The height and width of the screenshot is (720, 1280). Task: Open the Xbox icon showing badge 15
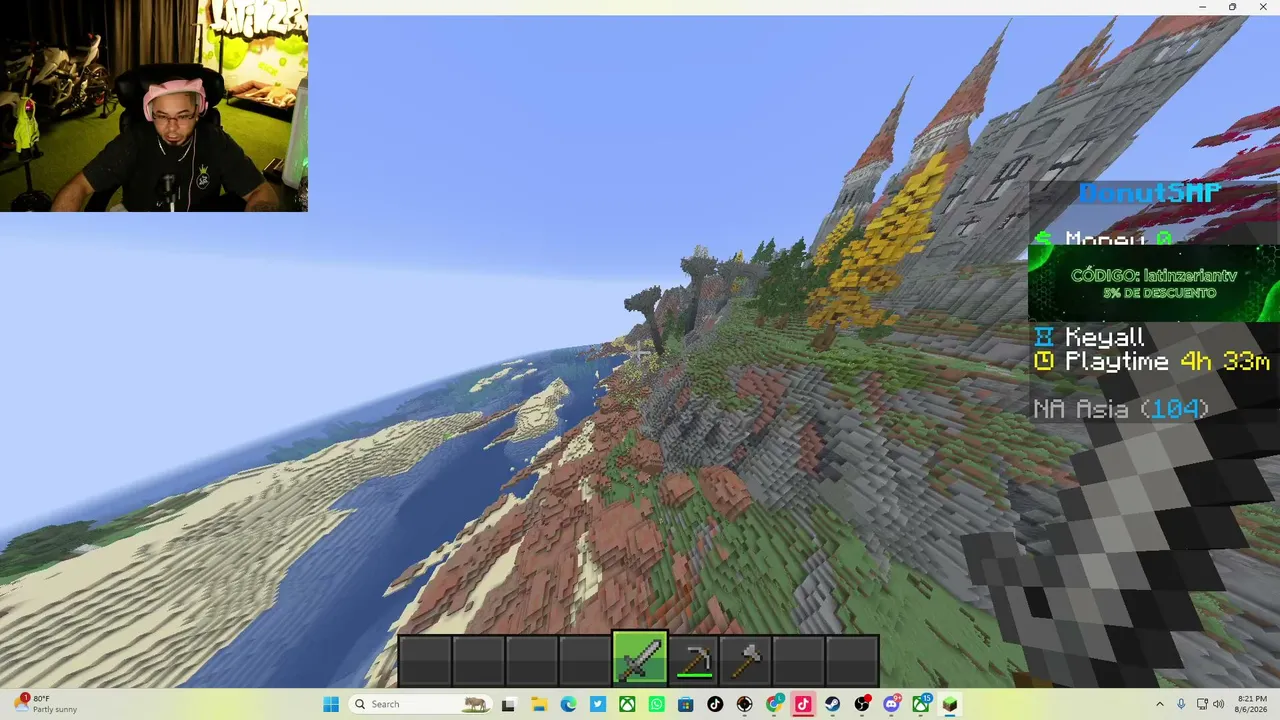pyautogui.click(x=921, y=704)
